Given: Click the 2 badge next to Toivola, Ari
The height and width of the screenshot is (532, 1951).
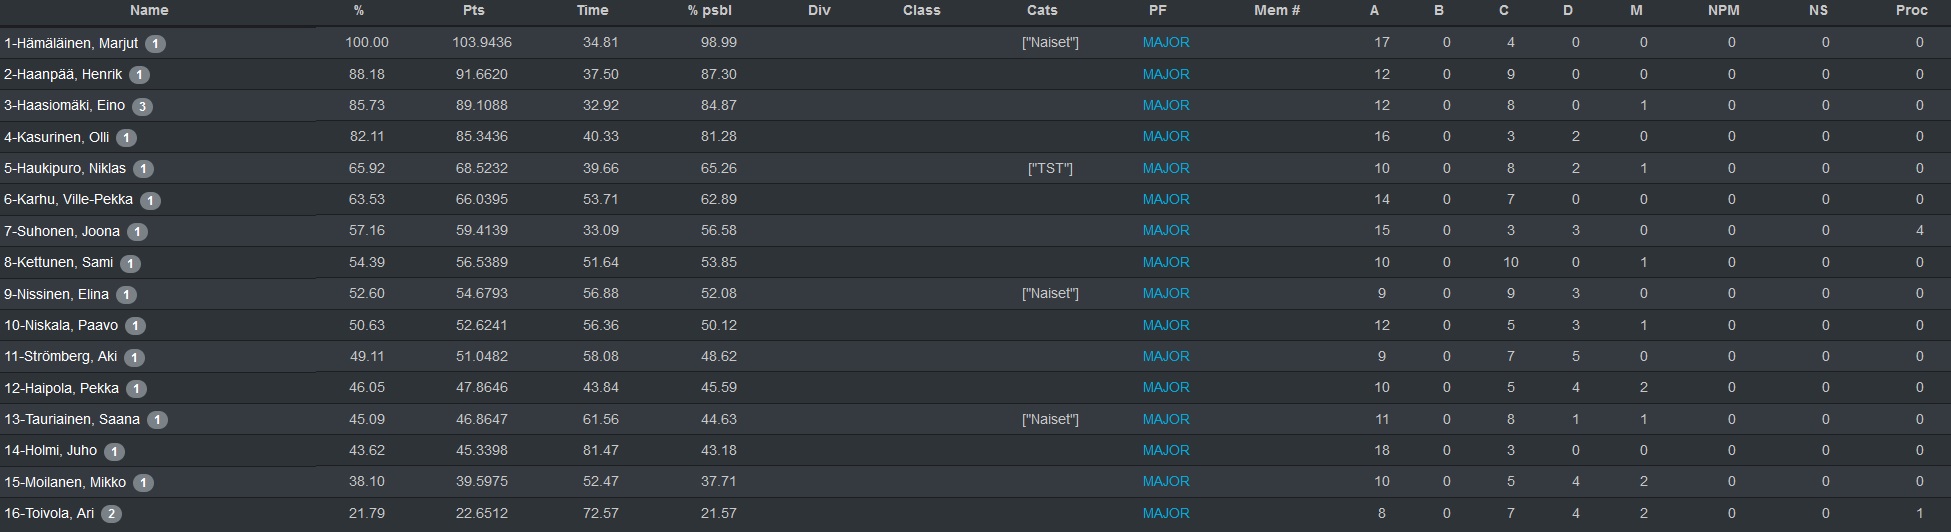Looking at the screenshot, I should [x=112, y=514].
